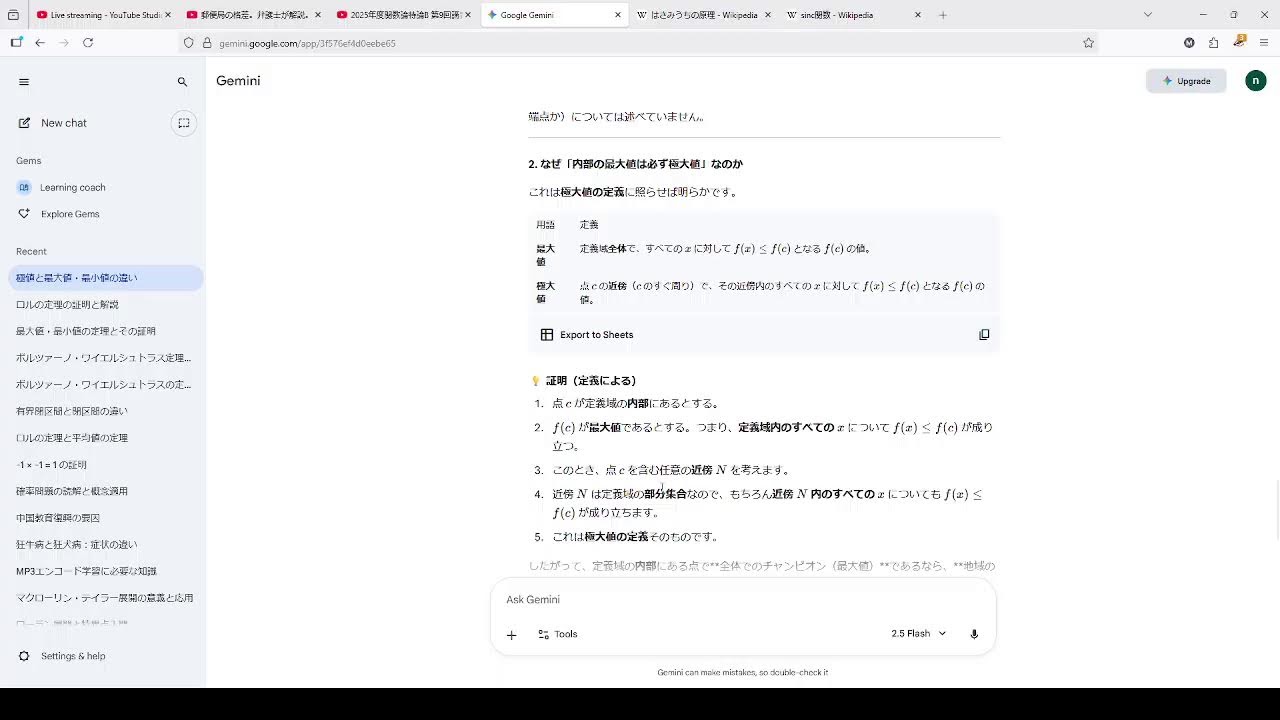The image size is (1280, 720).
Task: Switch to the 2025年度 browser tab
Action: click(x=402, y=15)
